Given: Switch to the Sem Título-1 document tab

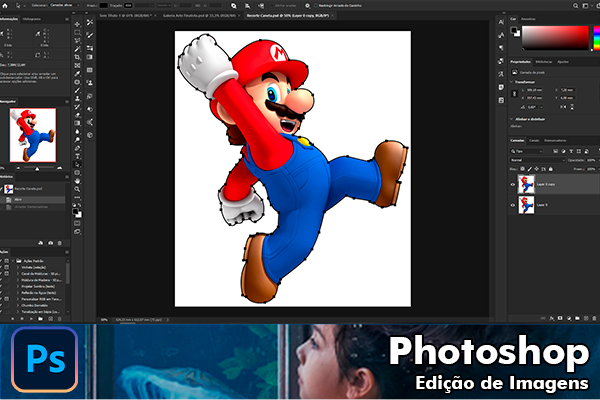Looking at the screenshot, I should (x=126, y=16).
